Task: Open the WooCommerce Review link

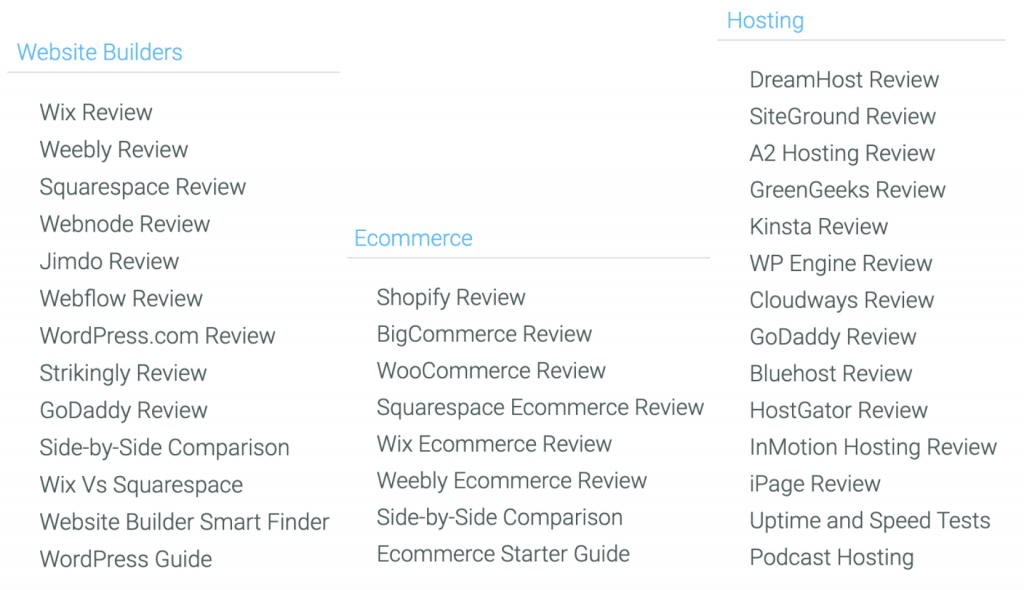Action: pyautogui.click(x=491, y=370)
